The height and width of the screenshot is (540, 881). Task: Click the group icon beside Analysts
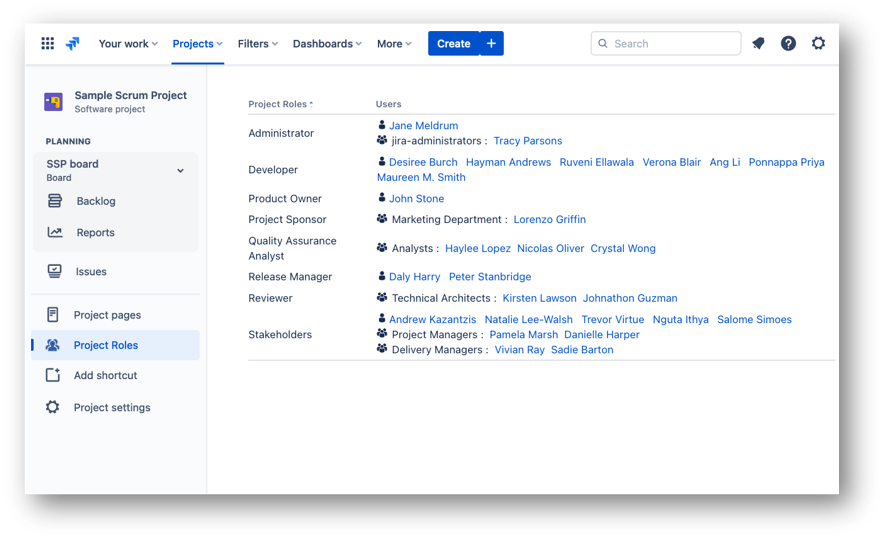pyautogui.click(x=382, y=247)
